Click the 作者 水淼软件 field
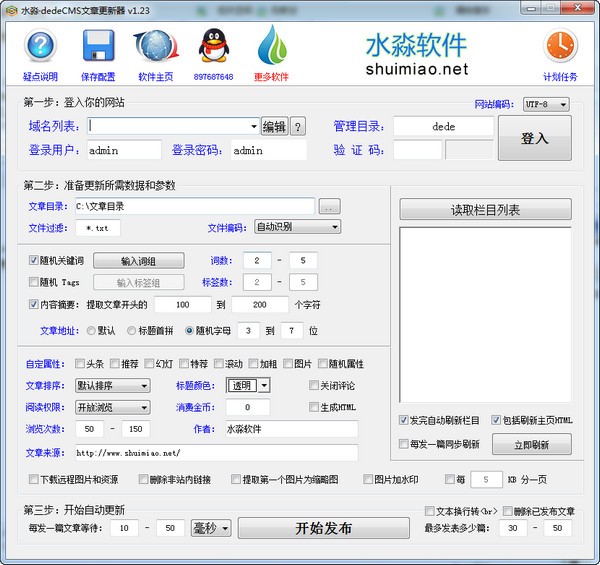This screenshot has width=600, height=565. coord(292,429)
